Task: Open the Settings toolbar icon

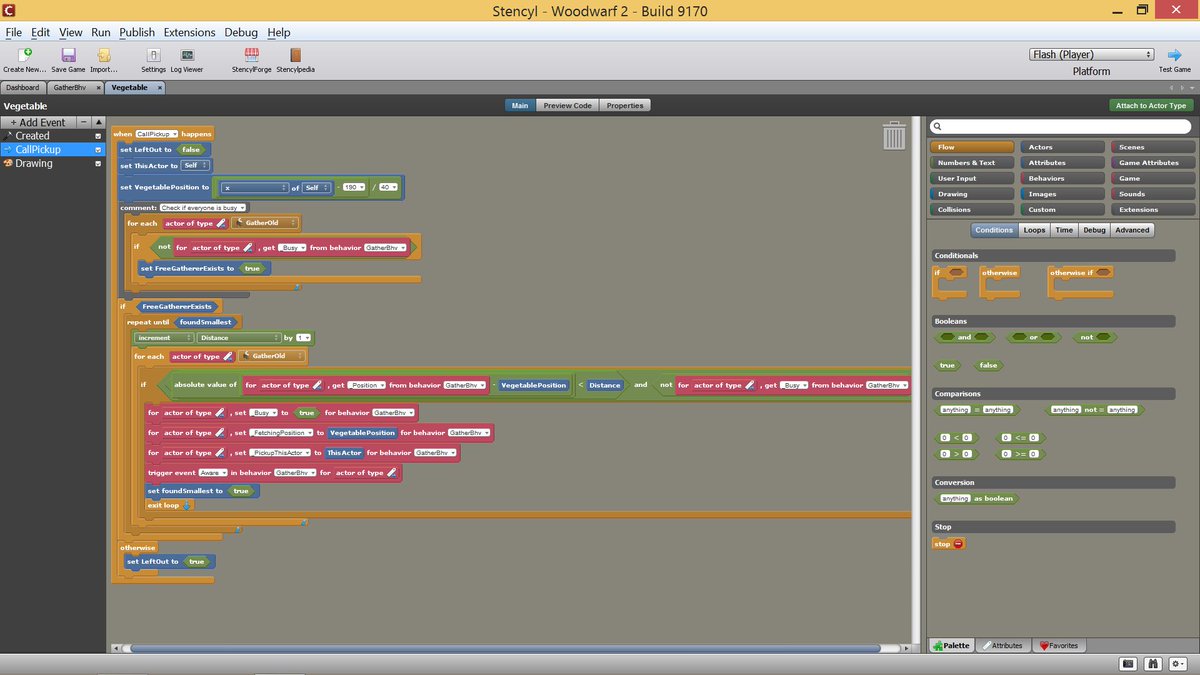Action: pos(153,56)
